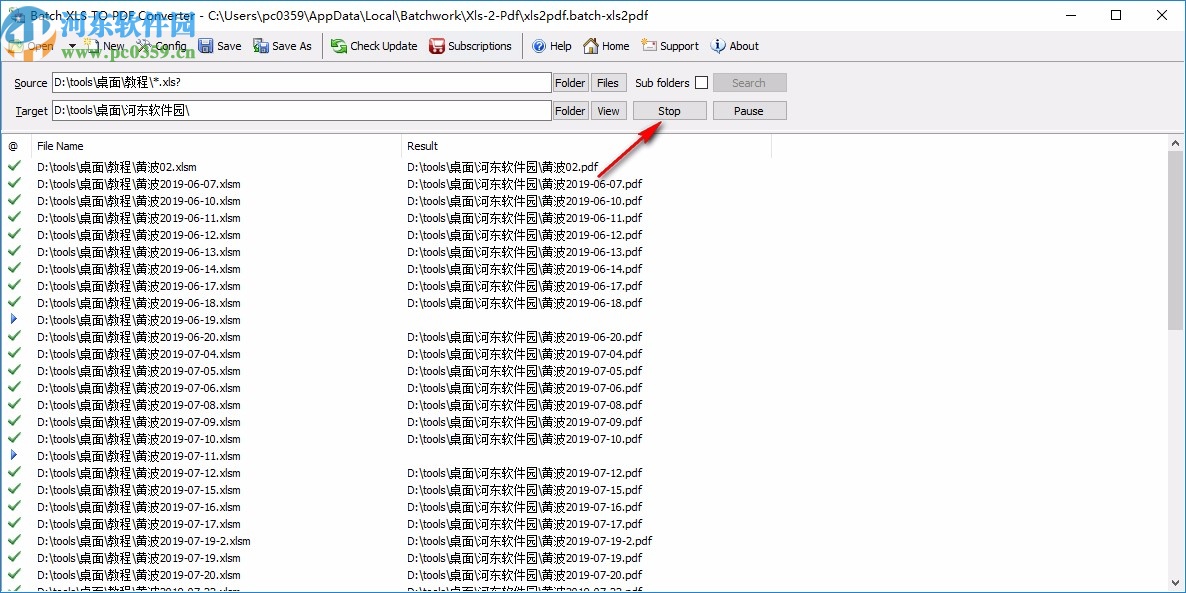The image size is (1186, 593).
Task: Enable the Sub folders checkbox
Action: pos(700,82)
